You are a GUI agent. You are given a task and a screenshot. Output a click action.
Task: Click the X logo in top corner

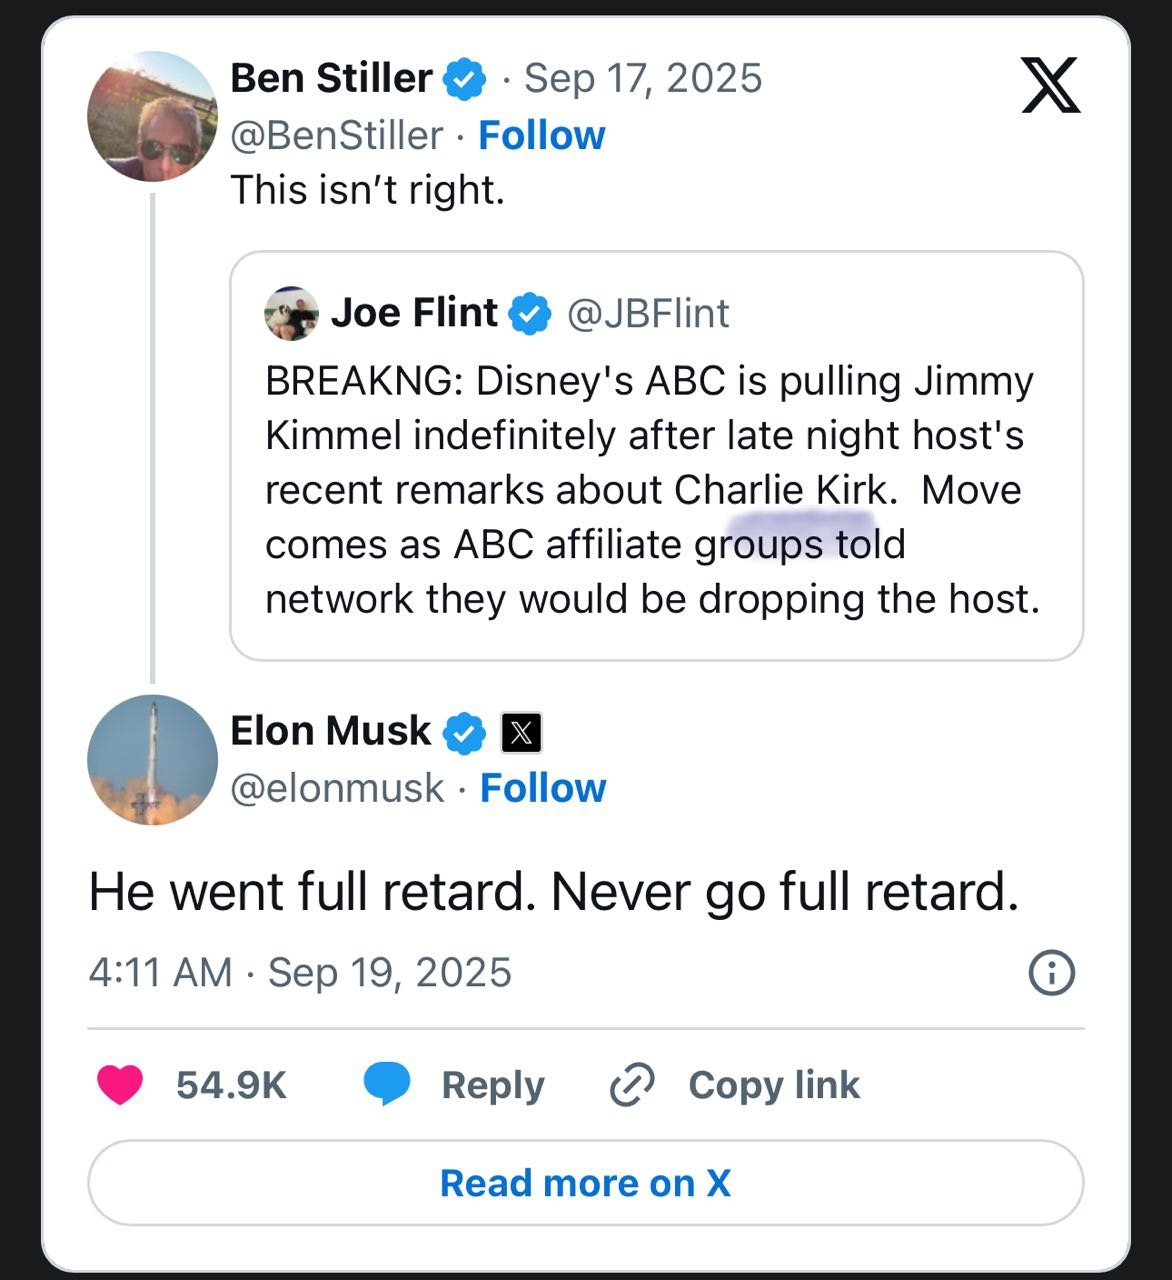(x=1050, y=85)
